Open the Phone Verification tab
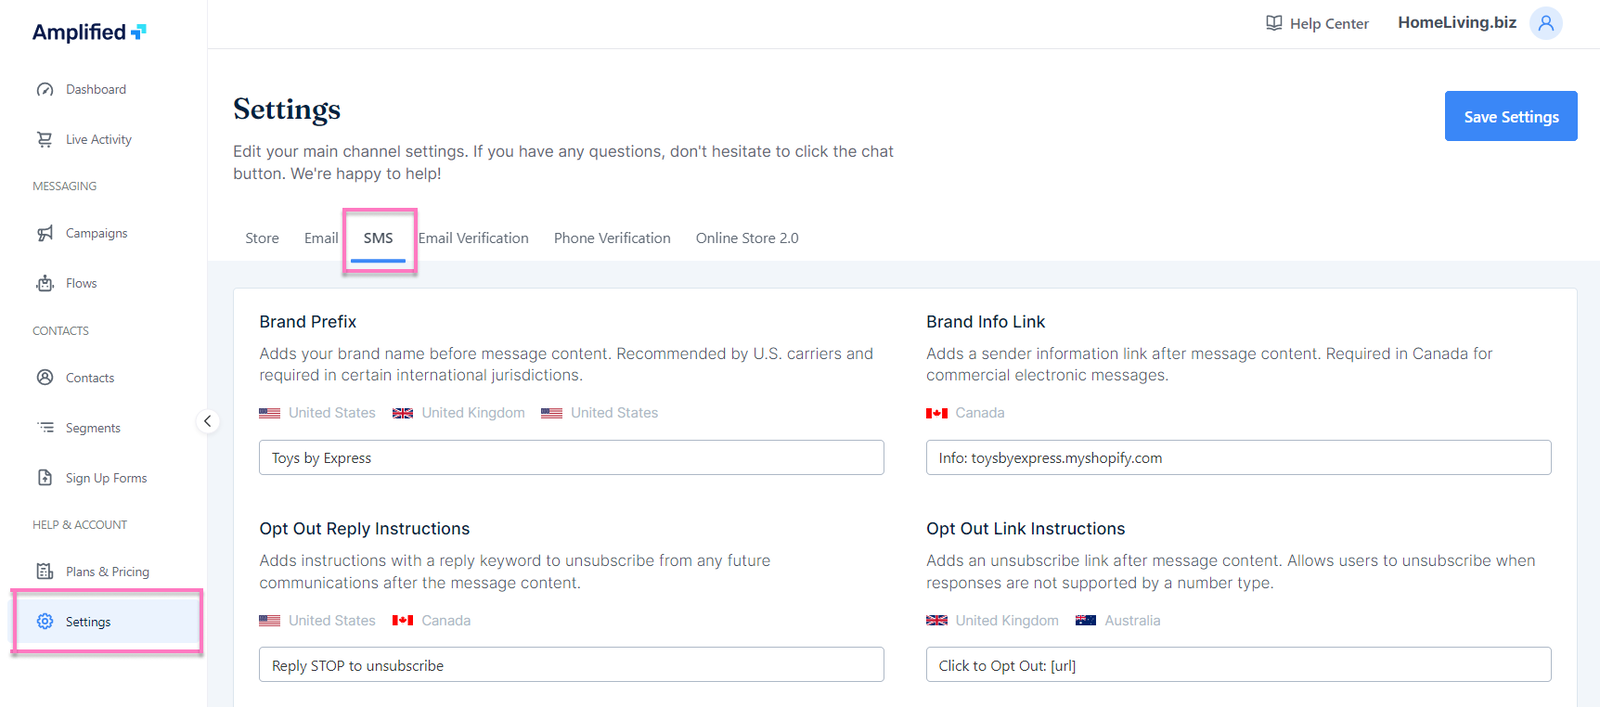1600x707 pixels. tap(612, 238)
